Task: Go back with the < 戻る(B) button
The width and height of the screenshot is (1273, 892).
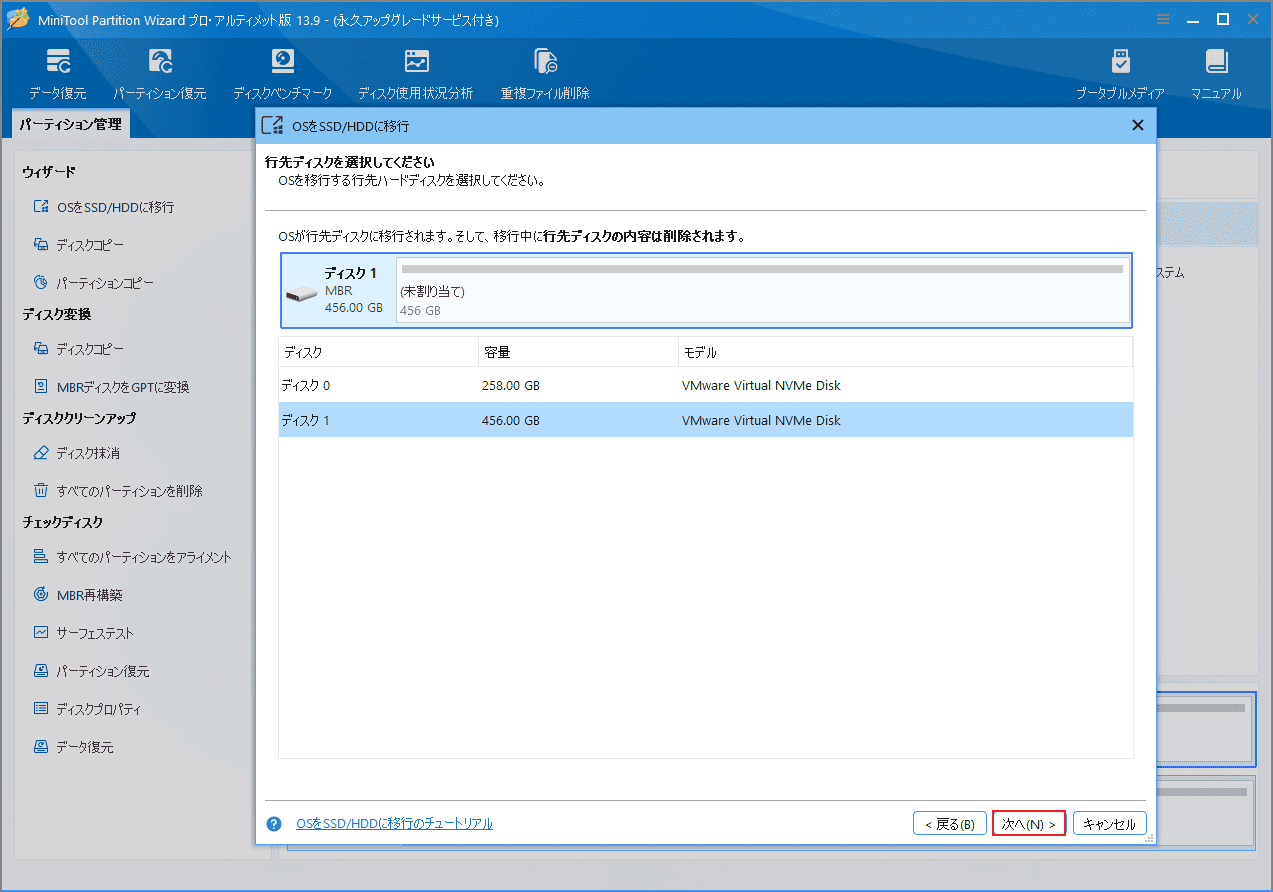Action: pos(950,824)
